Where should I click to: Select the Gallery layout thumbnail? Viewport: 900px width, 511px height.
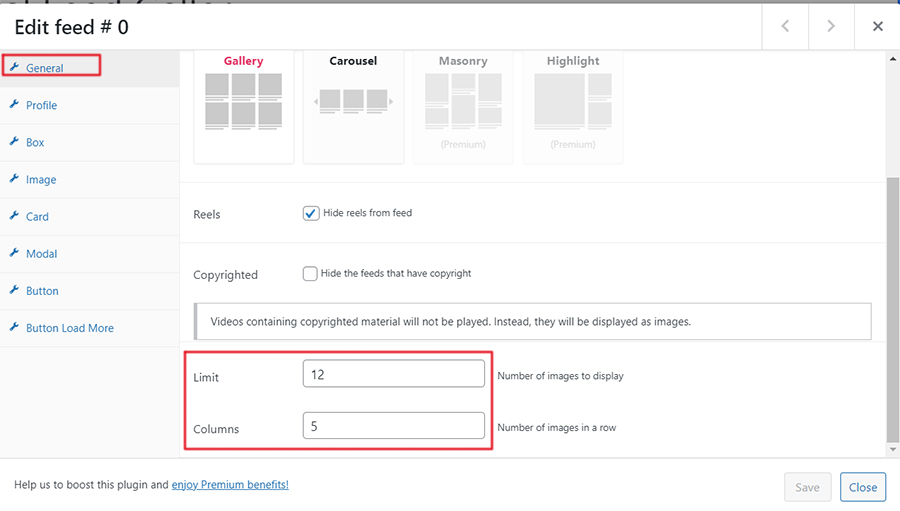pos(243,102)
